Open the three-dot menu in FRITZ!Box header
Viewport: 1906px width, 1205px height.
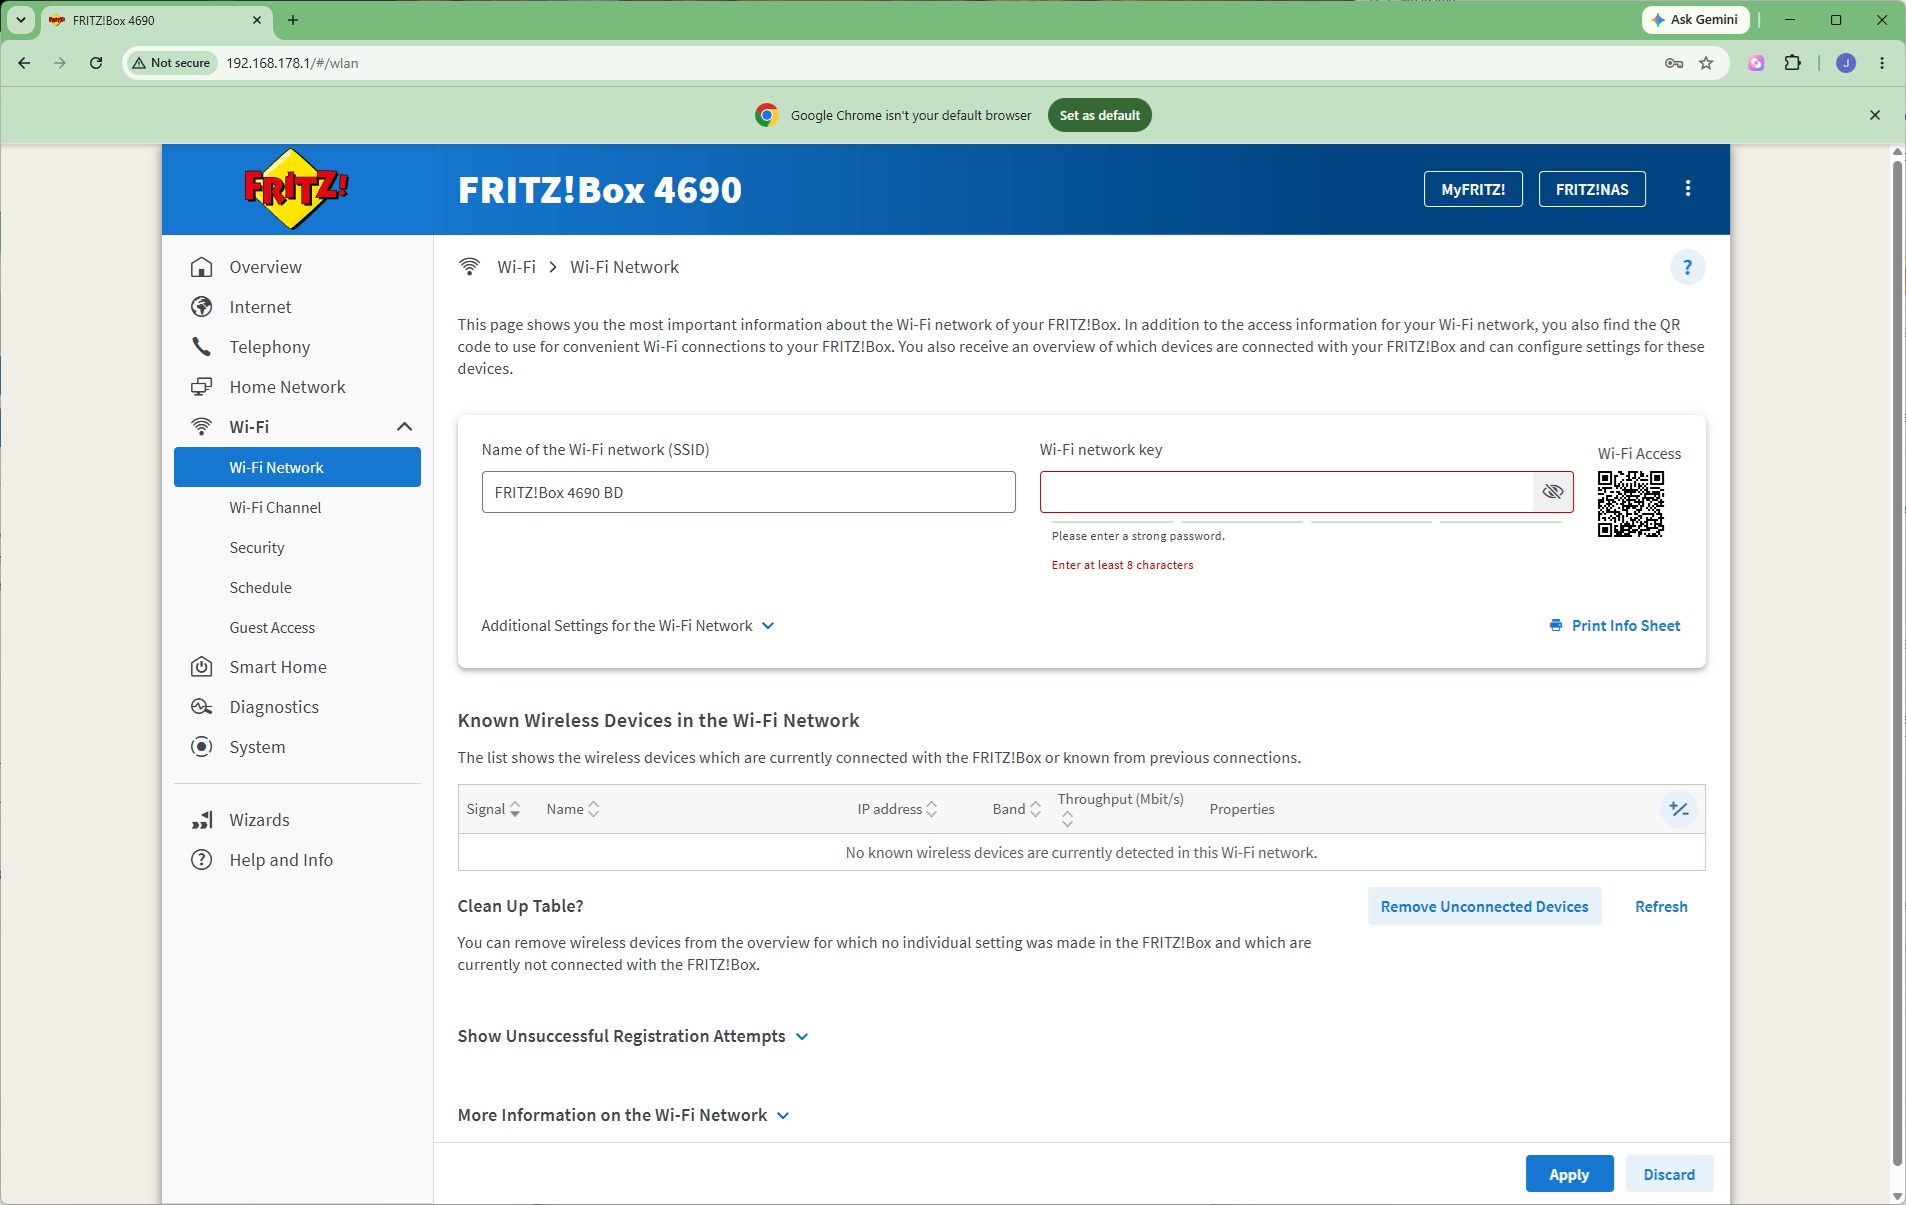1688,189
